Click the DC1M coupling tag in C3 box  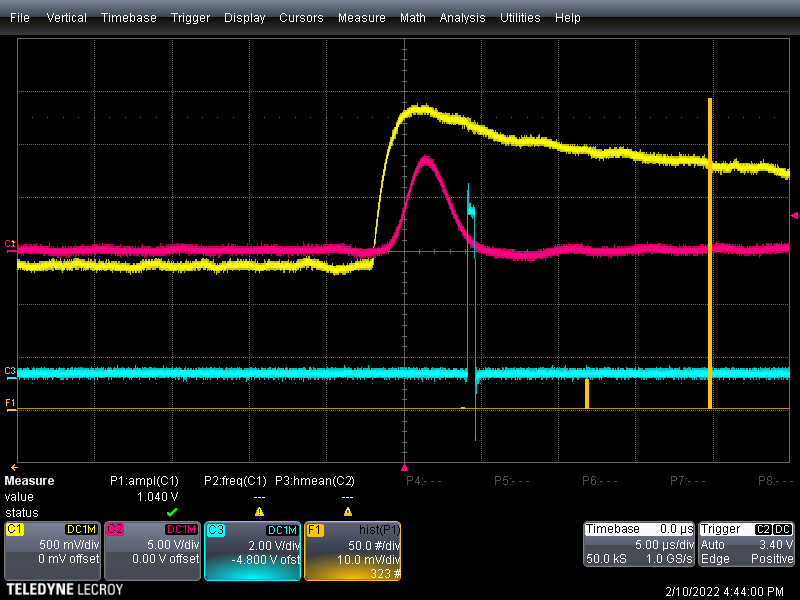tap(282, 530)
